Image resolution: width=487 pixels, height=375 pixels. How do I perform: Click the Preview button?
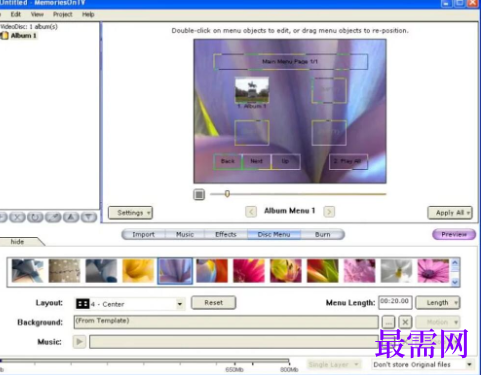(x=454, y=234)
